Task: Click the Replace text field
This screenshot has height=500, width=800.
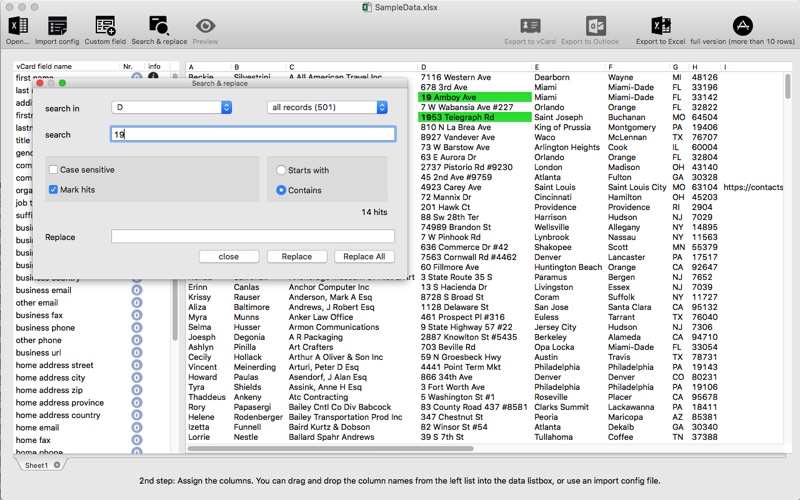Action: pyautogui.click(x=253, y=236)
